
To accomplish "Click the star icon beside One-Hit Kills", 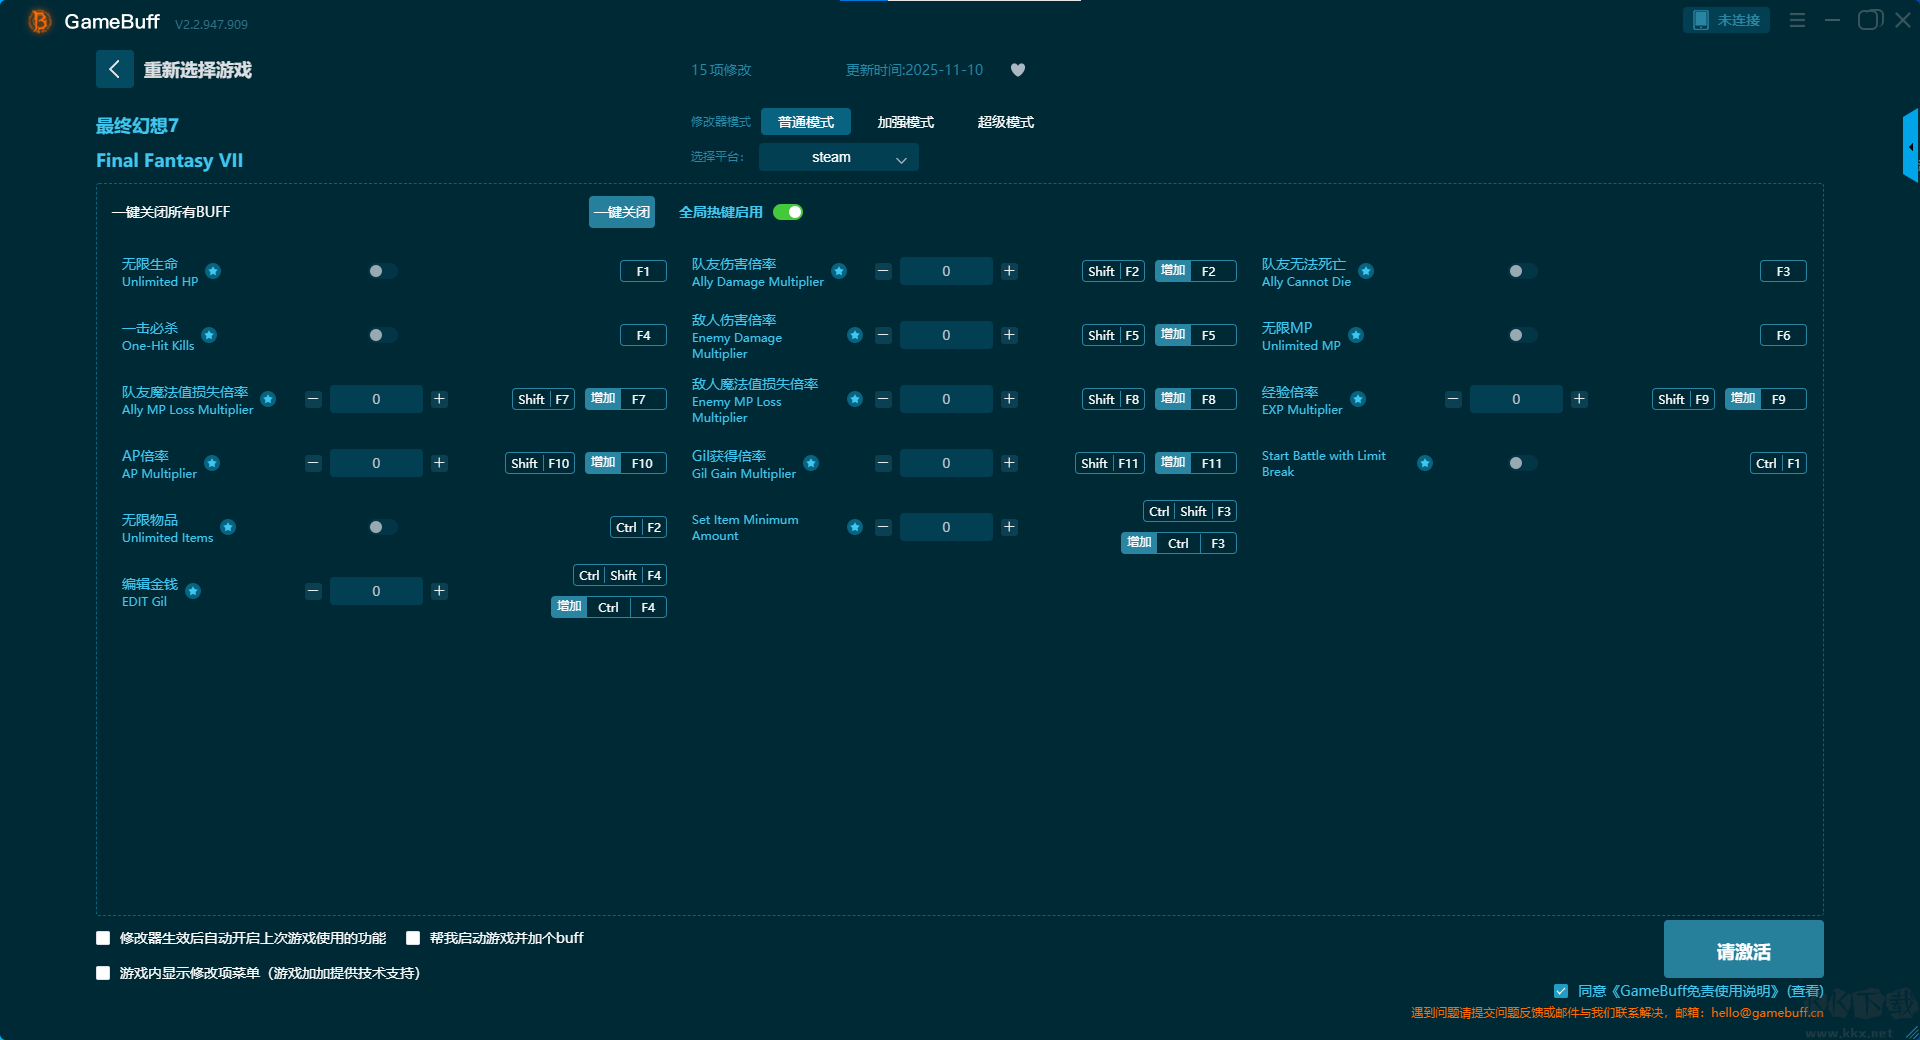I will tap(209, 335).
